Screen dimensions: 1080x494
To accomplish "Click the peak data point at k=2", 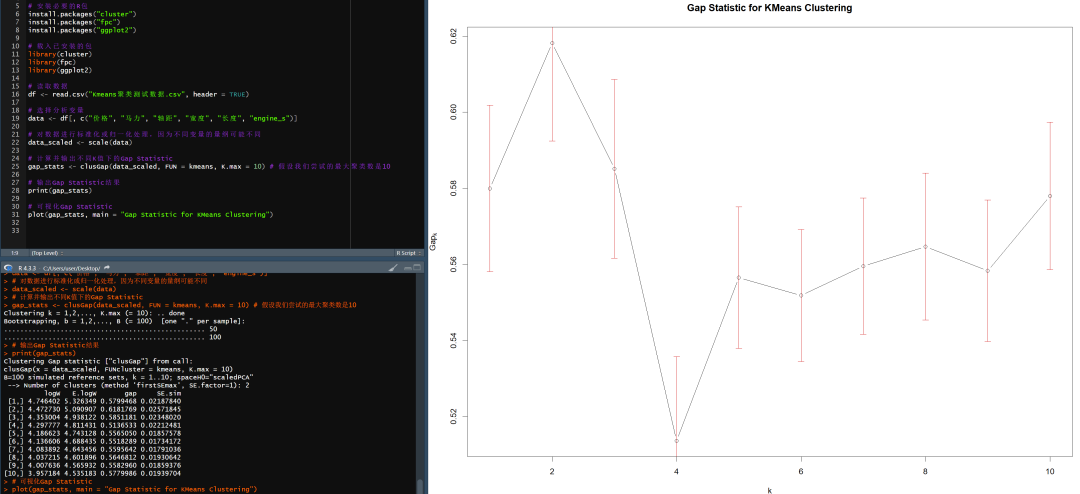I will tap(552, 43).
